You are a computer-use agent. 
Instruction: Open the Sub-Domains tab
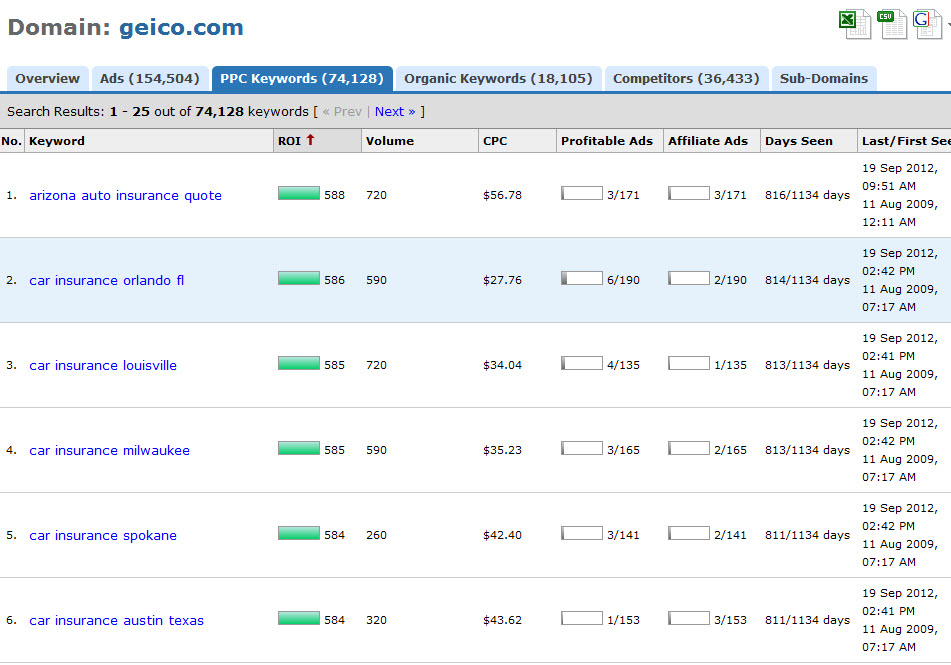824,79
